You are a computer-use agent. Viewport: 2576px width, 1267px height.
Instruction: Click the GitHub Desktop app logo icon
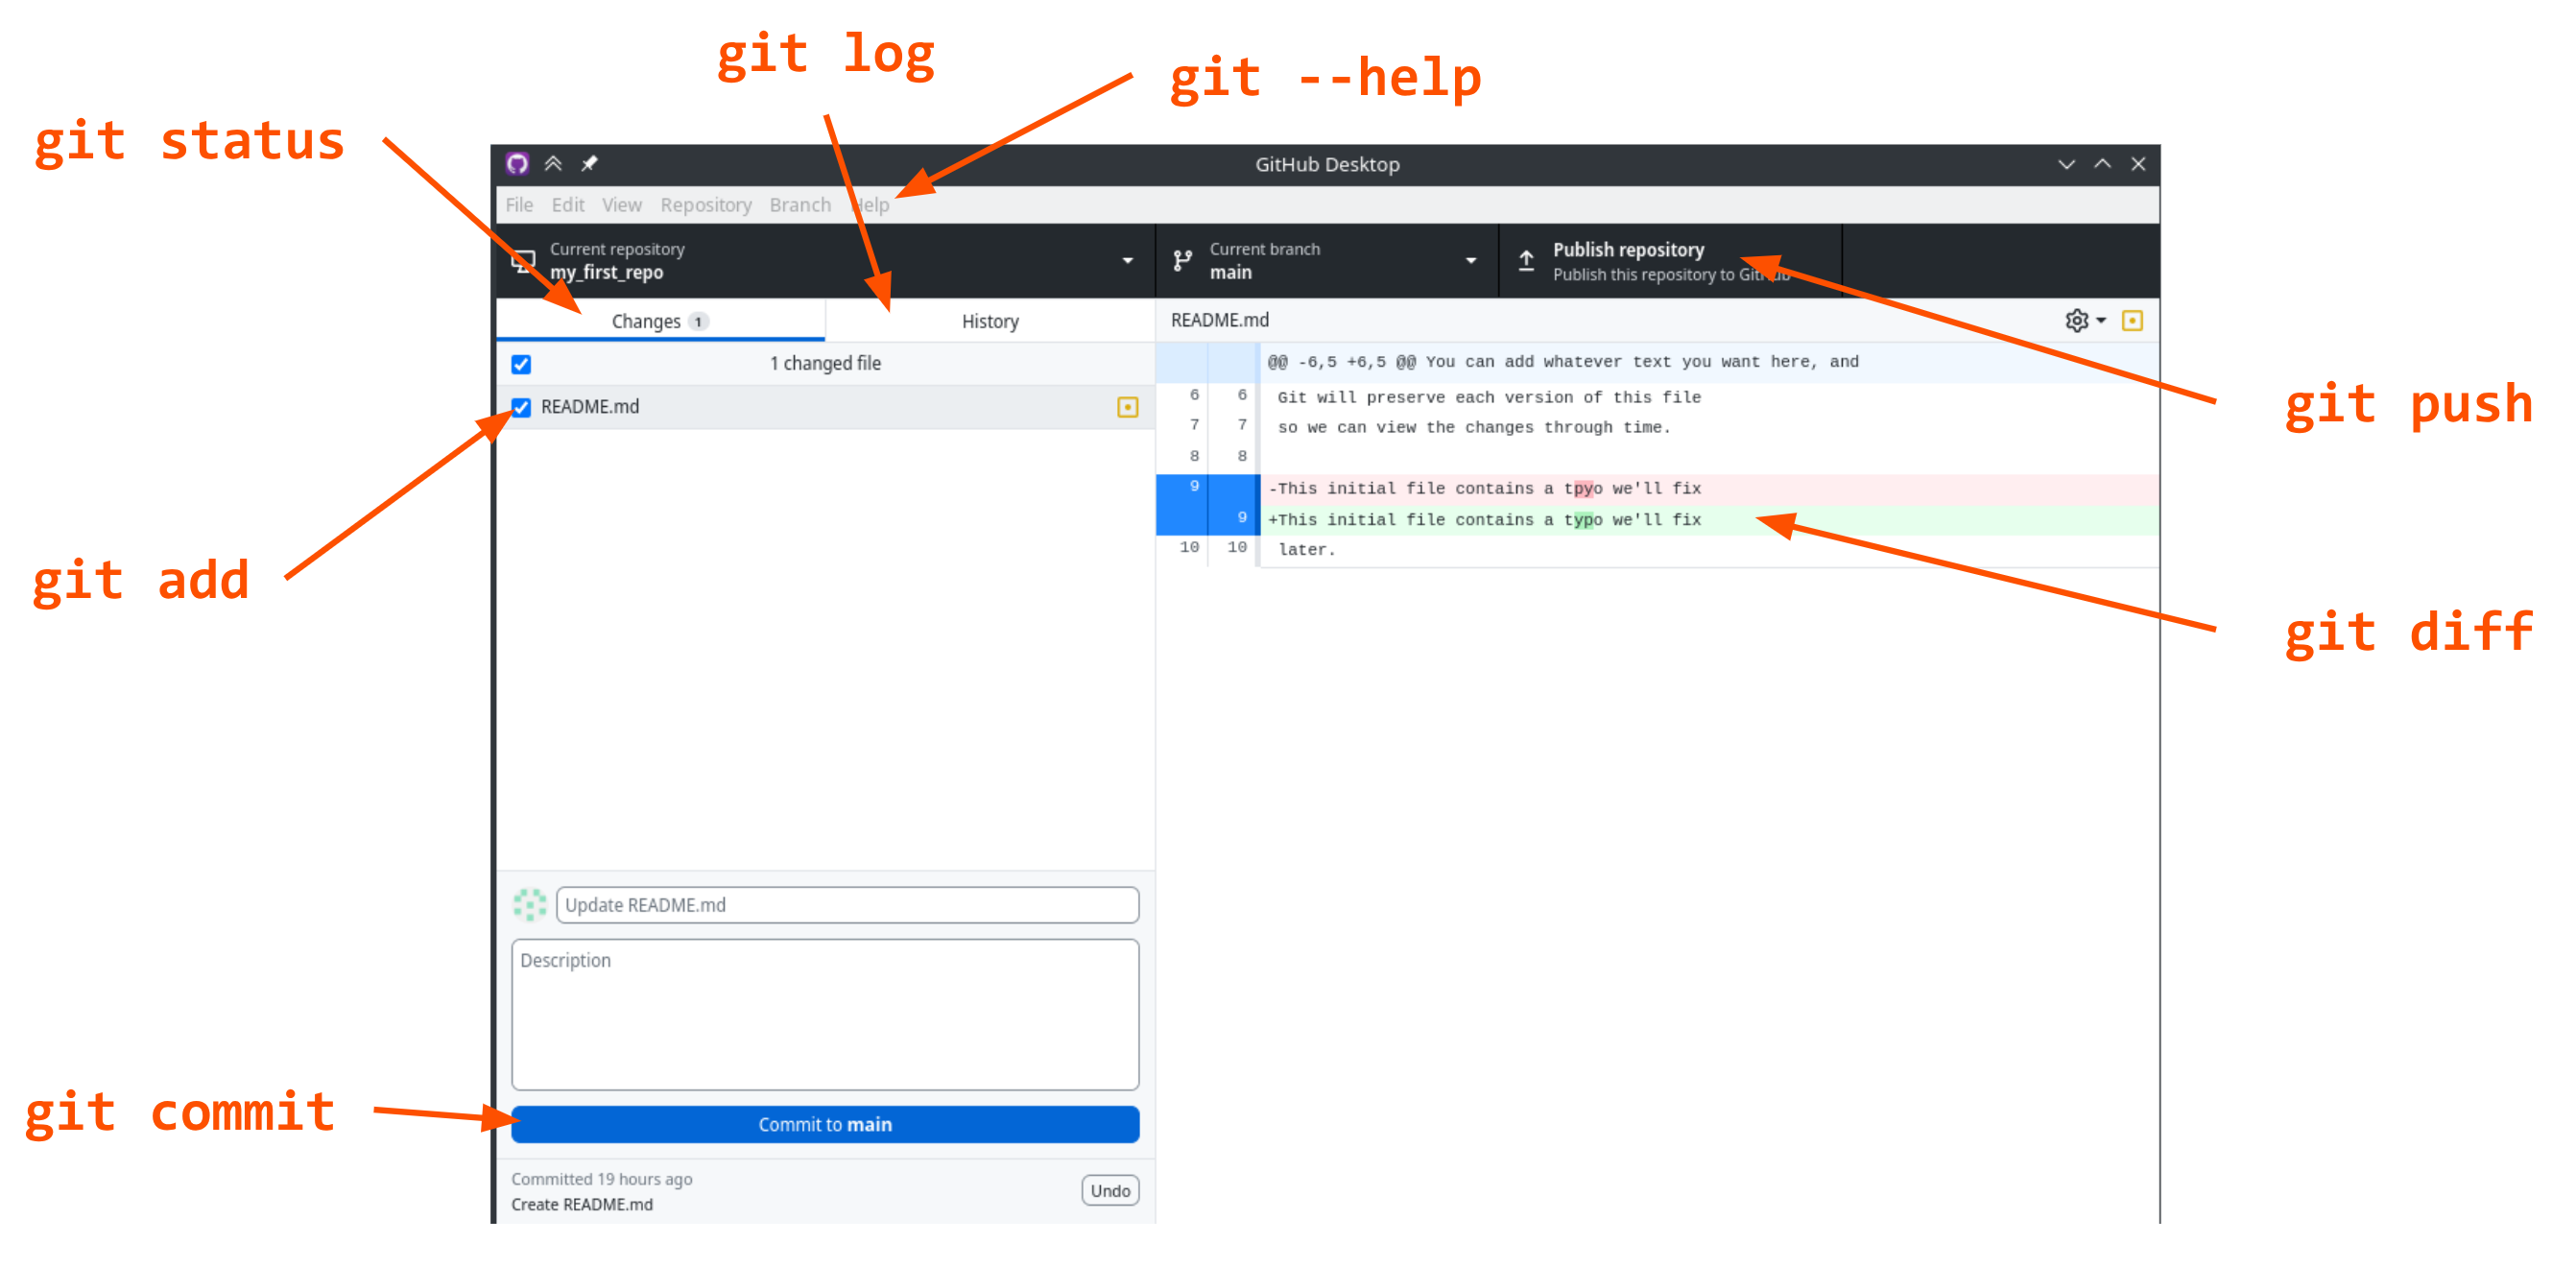coord(517,164)
